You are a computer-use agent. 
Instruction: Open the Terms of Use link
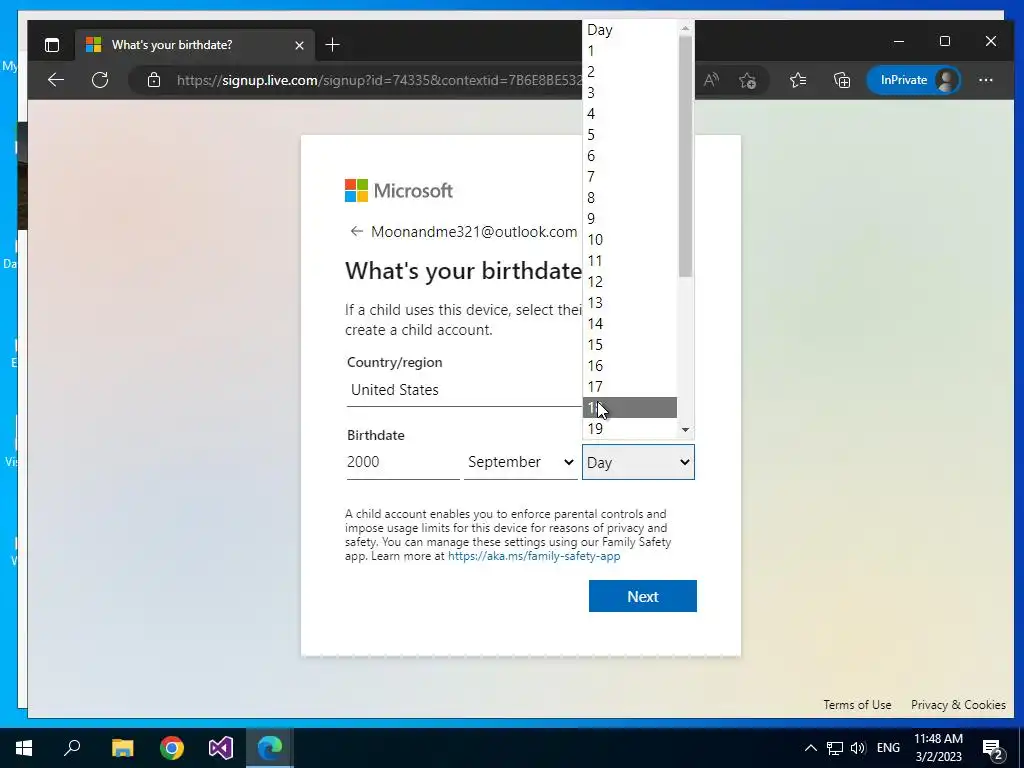(x=857, y=705)
